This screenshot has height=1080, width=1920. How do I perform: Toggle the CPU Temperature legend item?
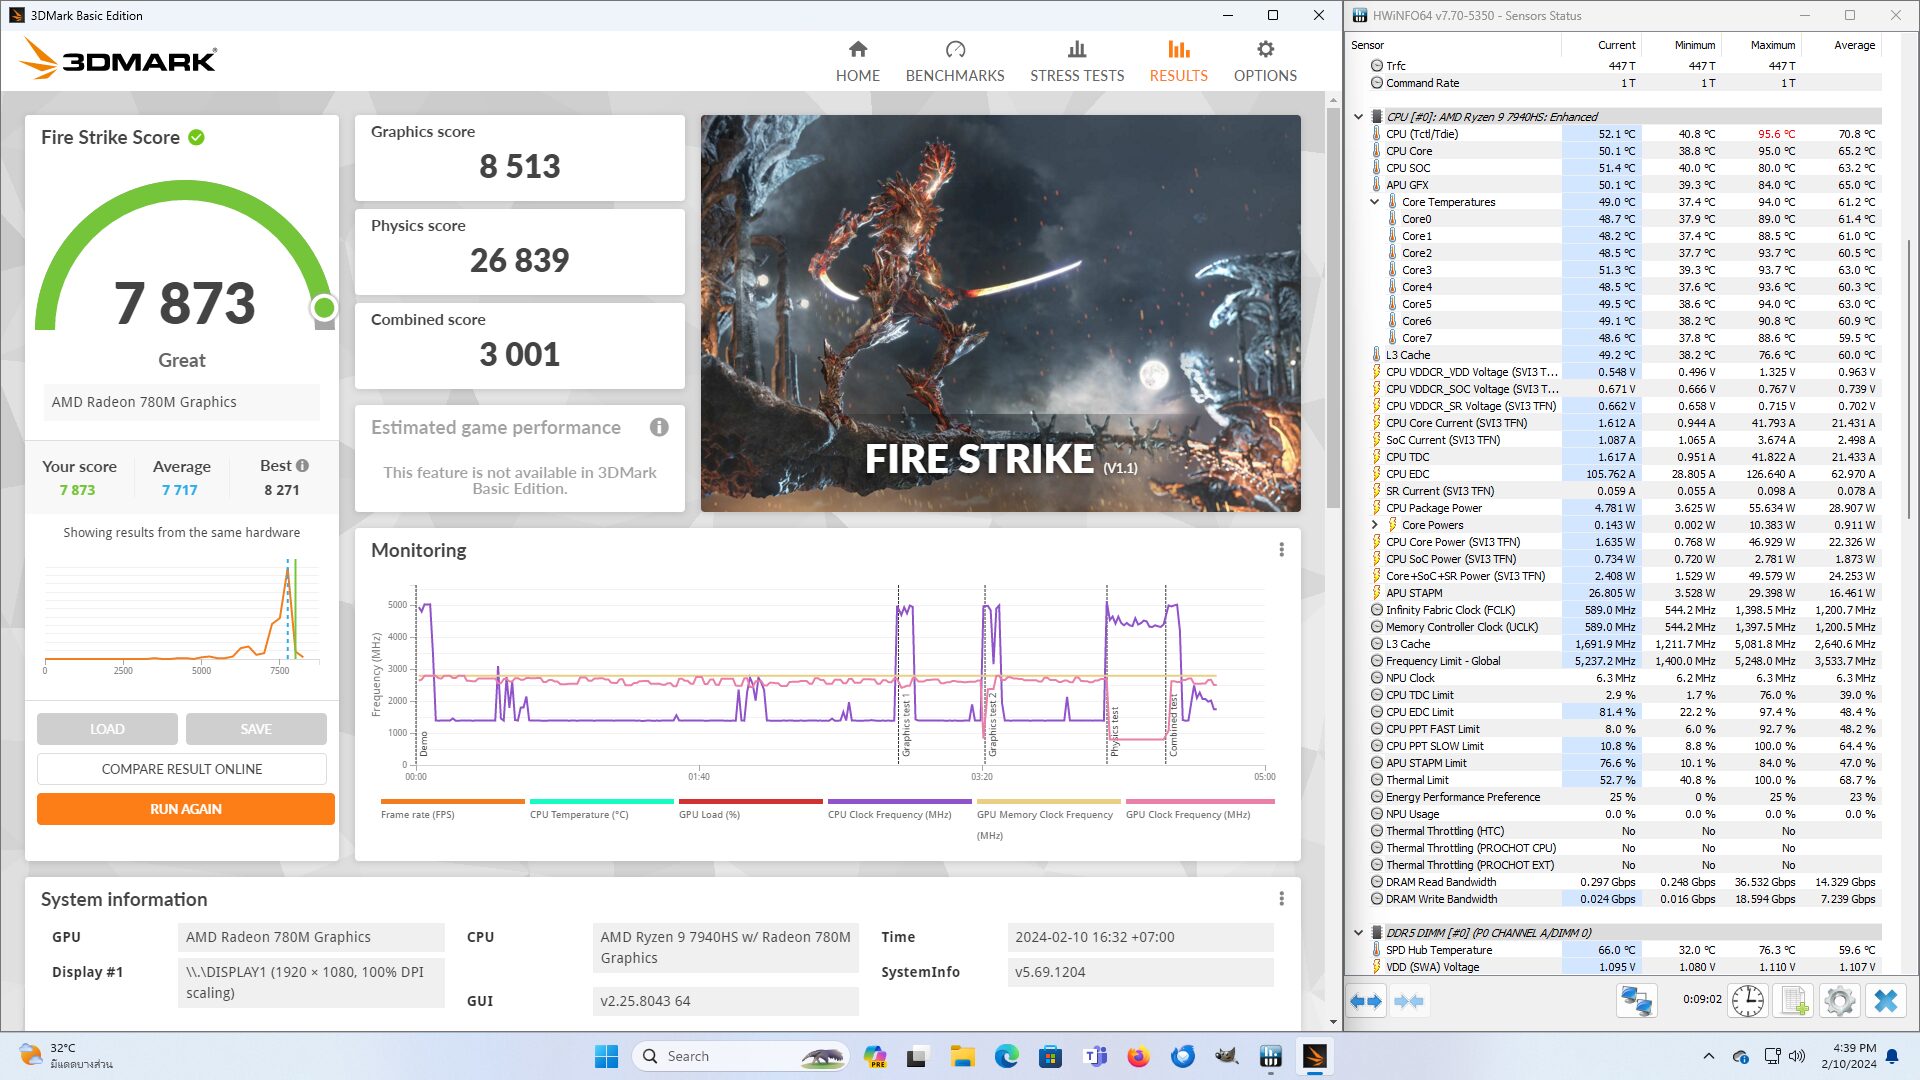pos(601,808)
